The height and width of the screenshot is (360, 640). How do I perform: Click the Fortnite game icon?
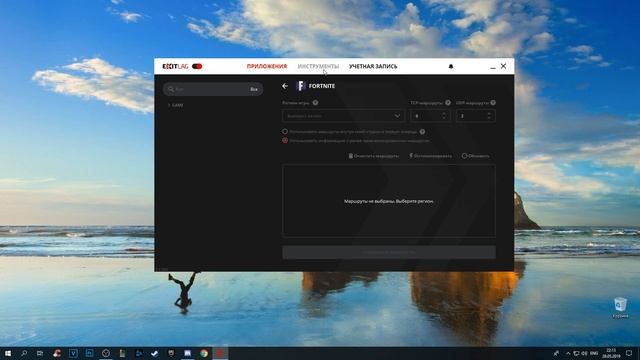pos(301,86)
